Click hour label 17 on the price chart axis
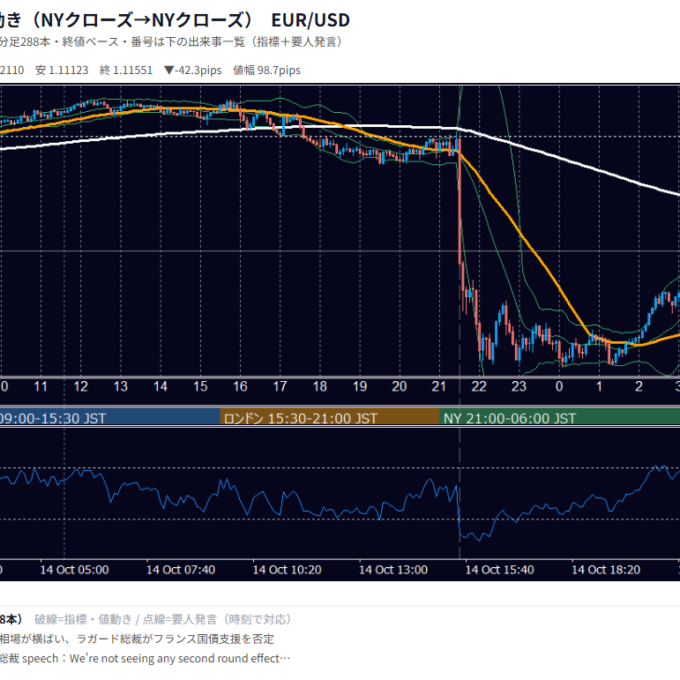680x680 pixels. click(280, 386)
